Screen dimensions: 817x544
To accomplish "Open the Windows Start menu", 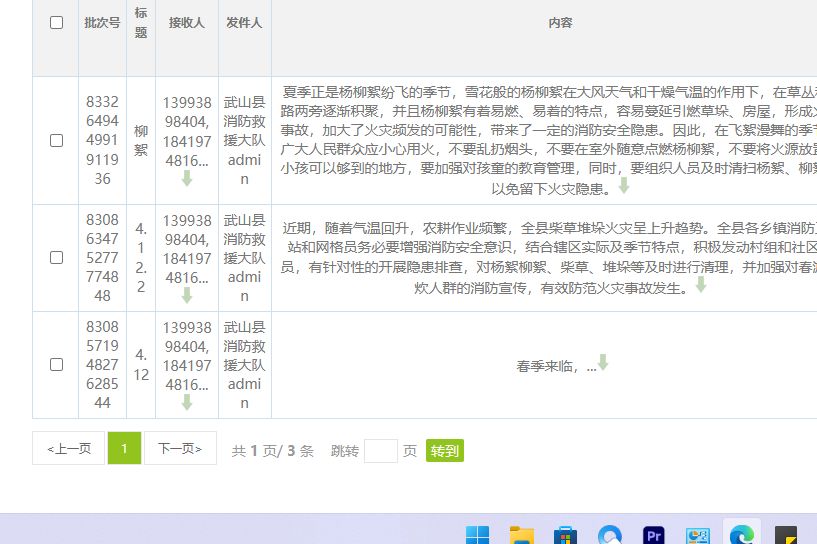I will pos(477,535).
